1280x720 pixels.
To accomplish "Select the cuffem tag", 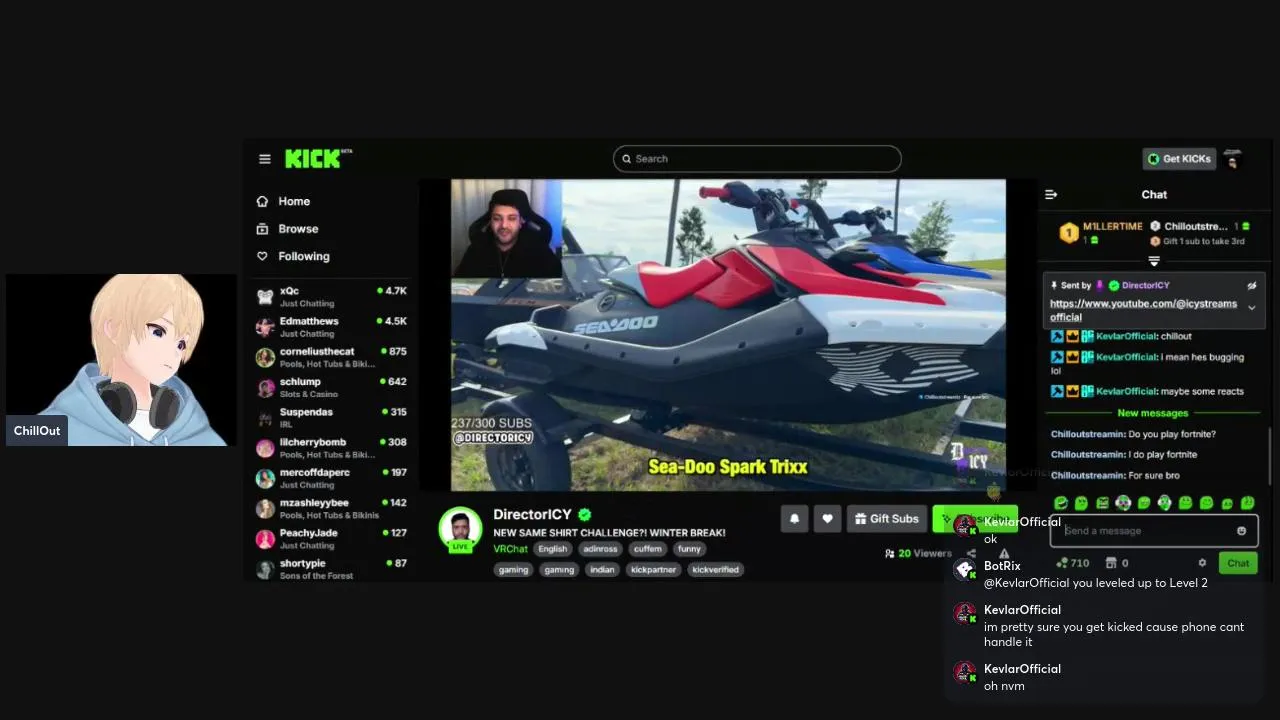I will click(648, 549).
